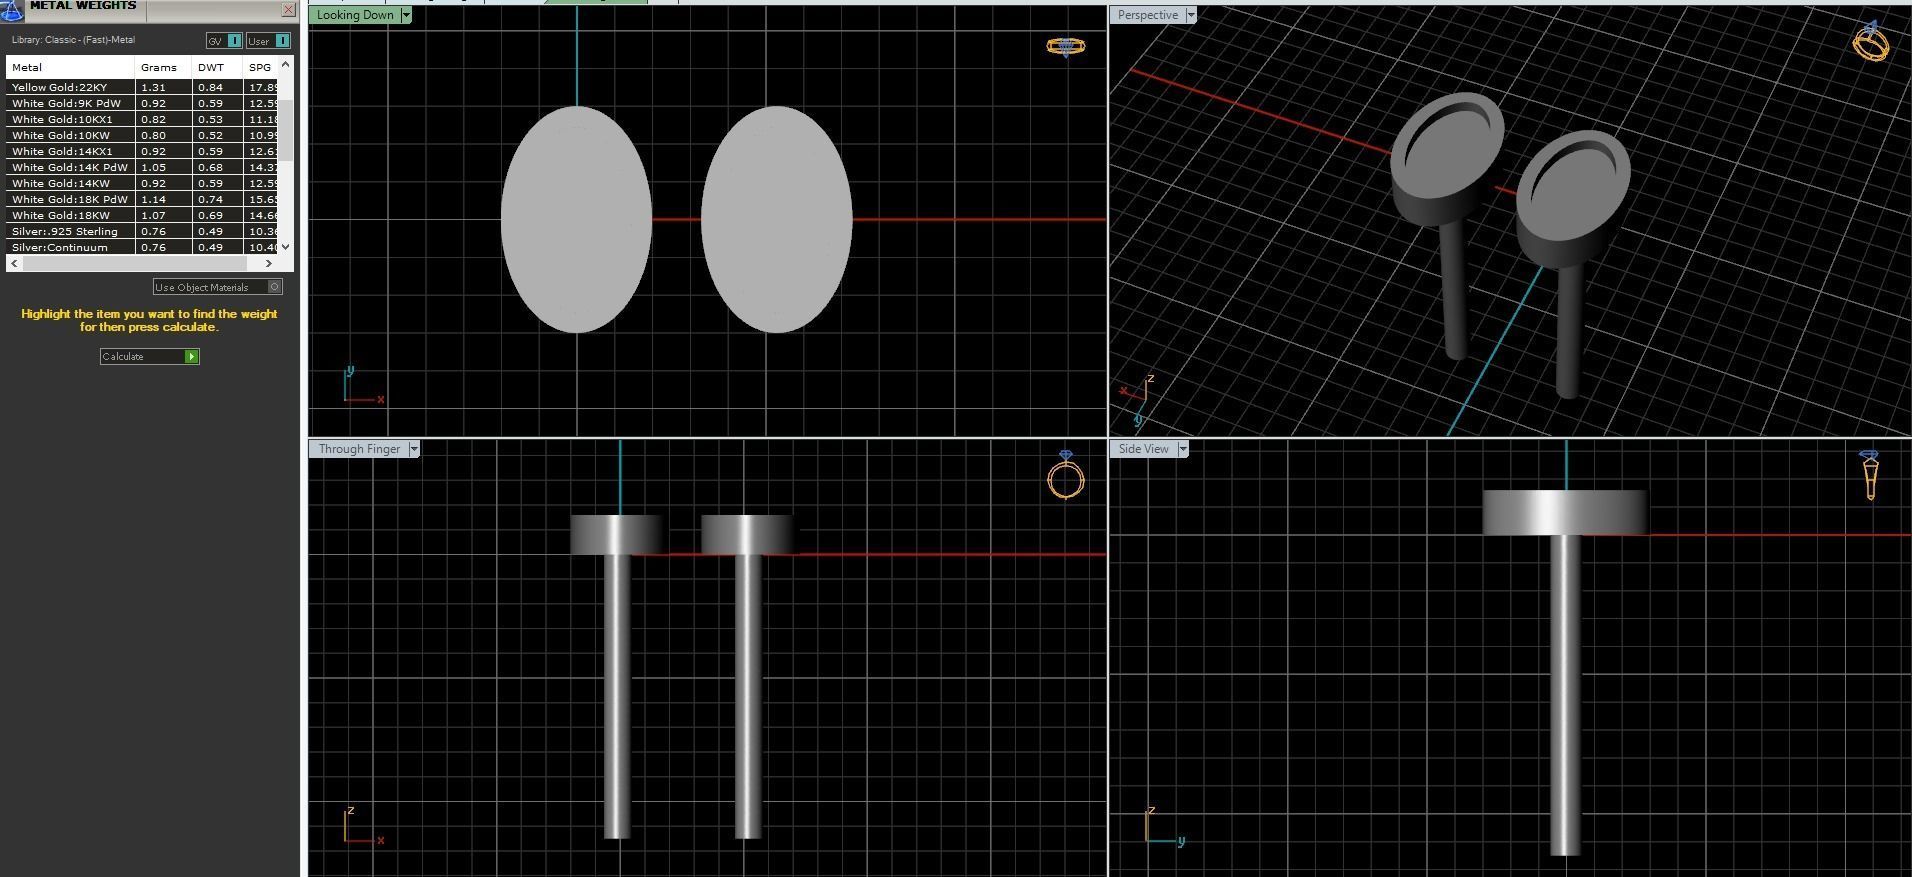1912x877 pixels.
Task: Click the Side View ring orientation icon
Action: pos(1870,475)
